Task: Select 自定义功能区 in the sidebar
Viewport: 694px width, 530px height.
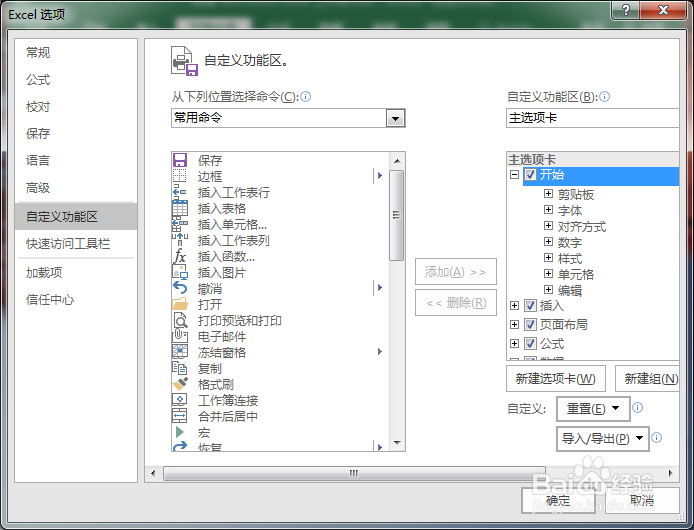Action: coord(76,217)
